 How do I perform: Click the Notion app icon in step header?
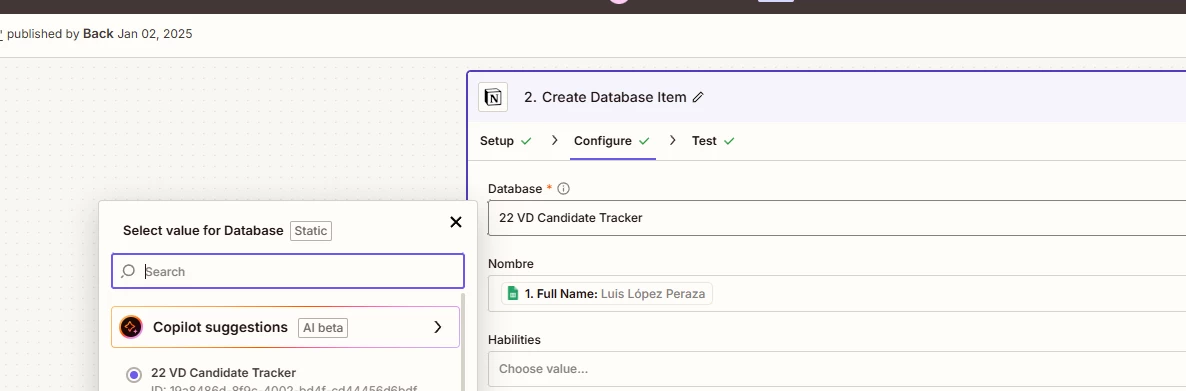(x=493, y=98)
